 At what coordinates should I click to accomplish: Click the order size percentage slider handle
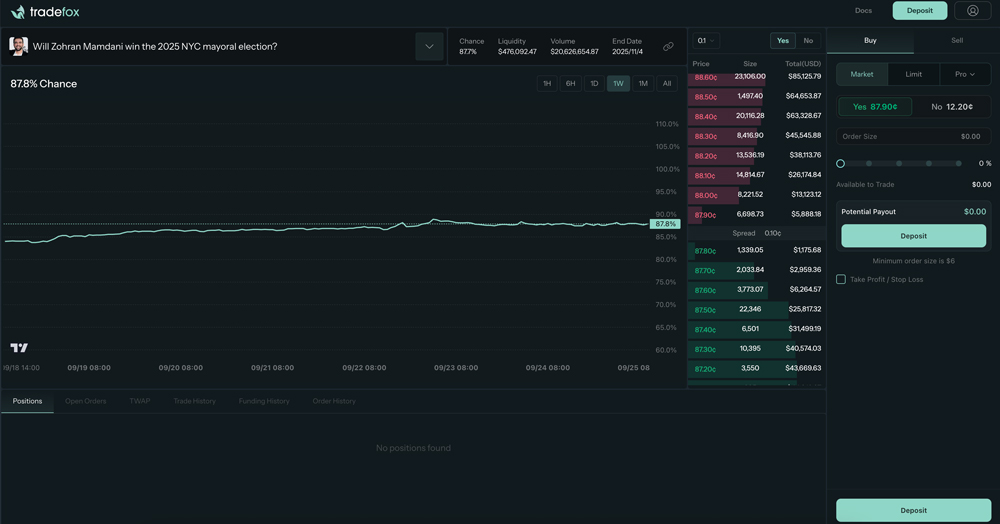tap(840, 163)
